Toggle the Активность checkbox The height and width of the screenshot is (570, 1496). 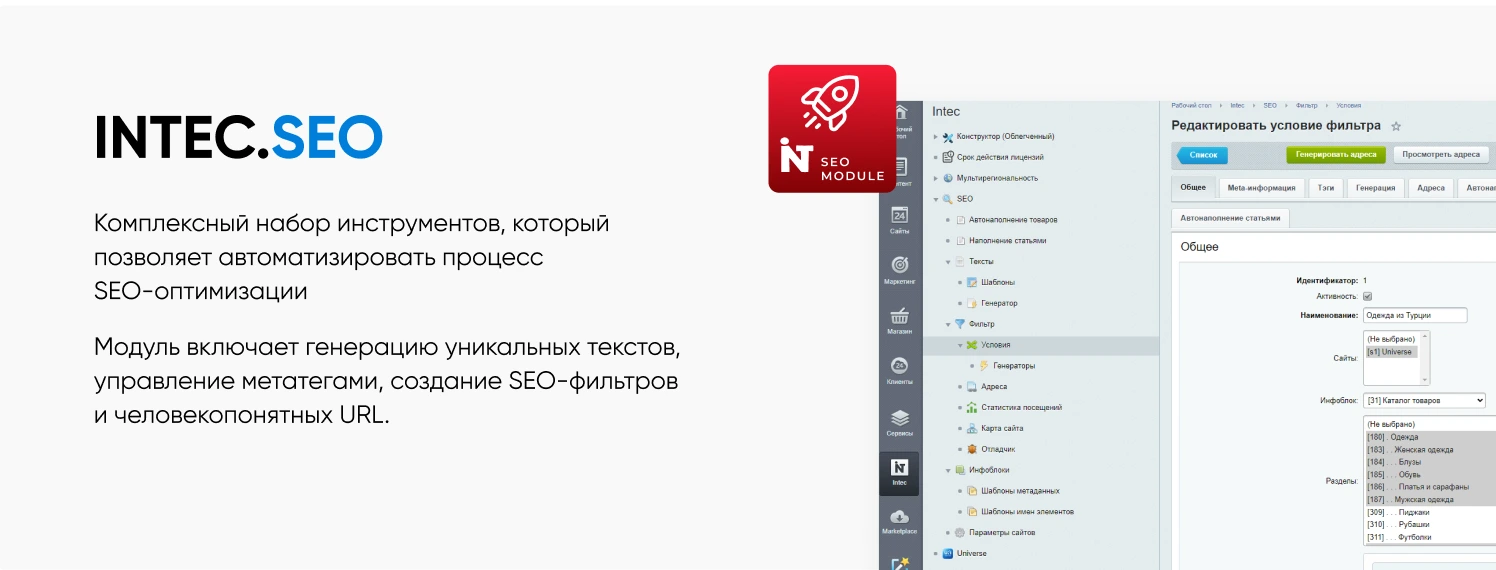1367,297
